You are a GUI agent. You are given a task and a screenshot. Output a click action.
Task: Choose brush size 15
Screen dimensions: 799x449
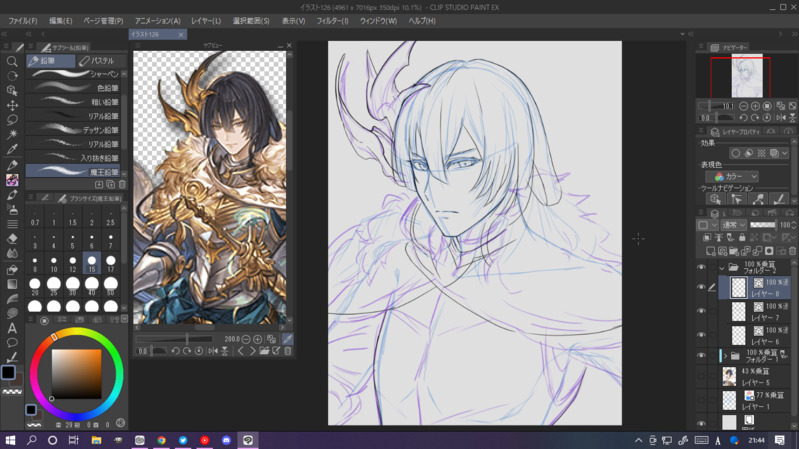pos(92,263)
